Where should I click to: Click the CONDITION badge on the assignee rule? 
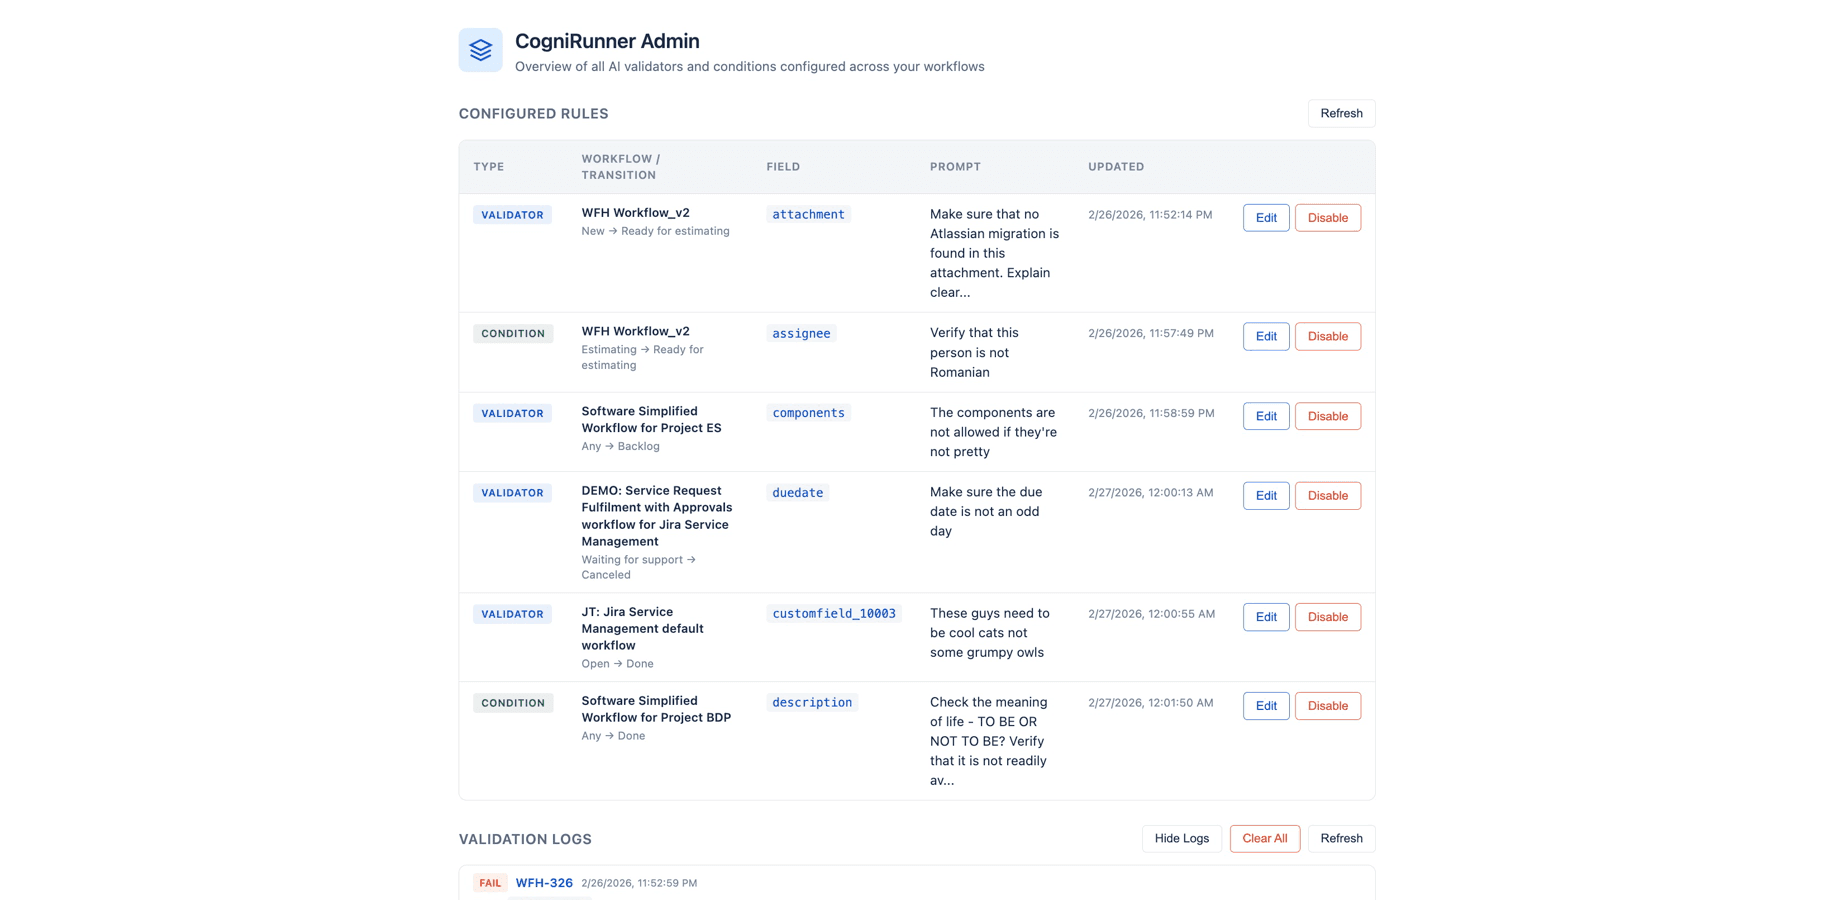513,333
